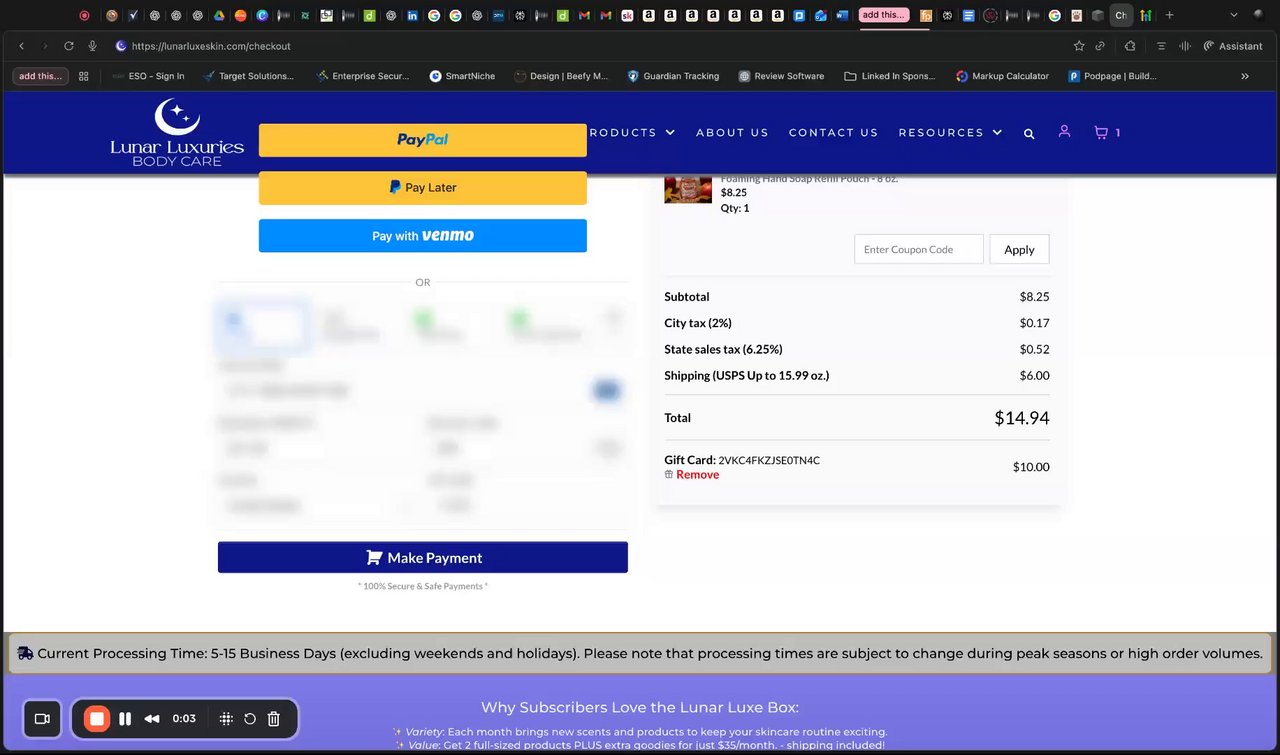This screenshot has height=755, width=1280.
Task: Click gift card code 2VKC4FKZJSE0TN4C
Action: coord(769,461)
